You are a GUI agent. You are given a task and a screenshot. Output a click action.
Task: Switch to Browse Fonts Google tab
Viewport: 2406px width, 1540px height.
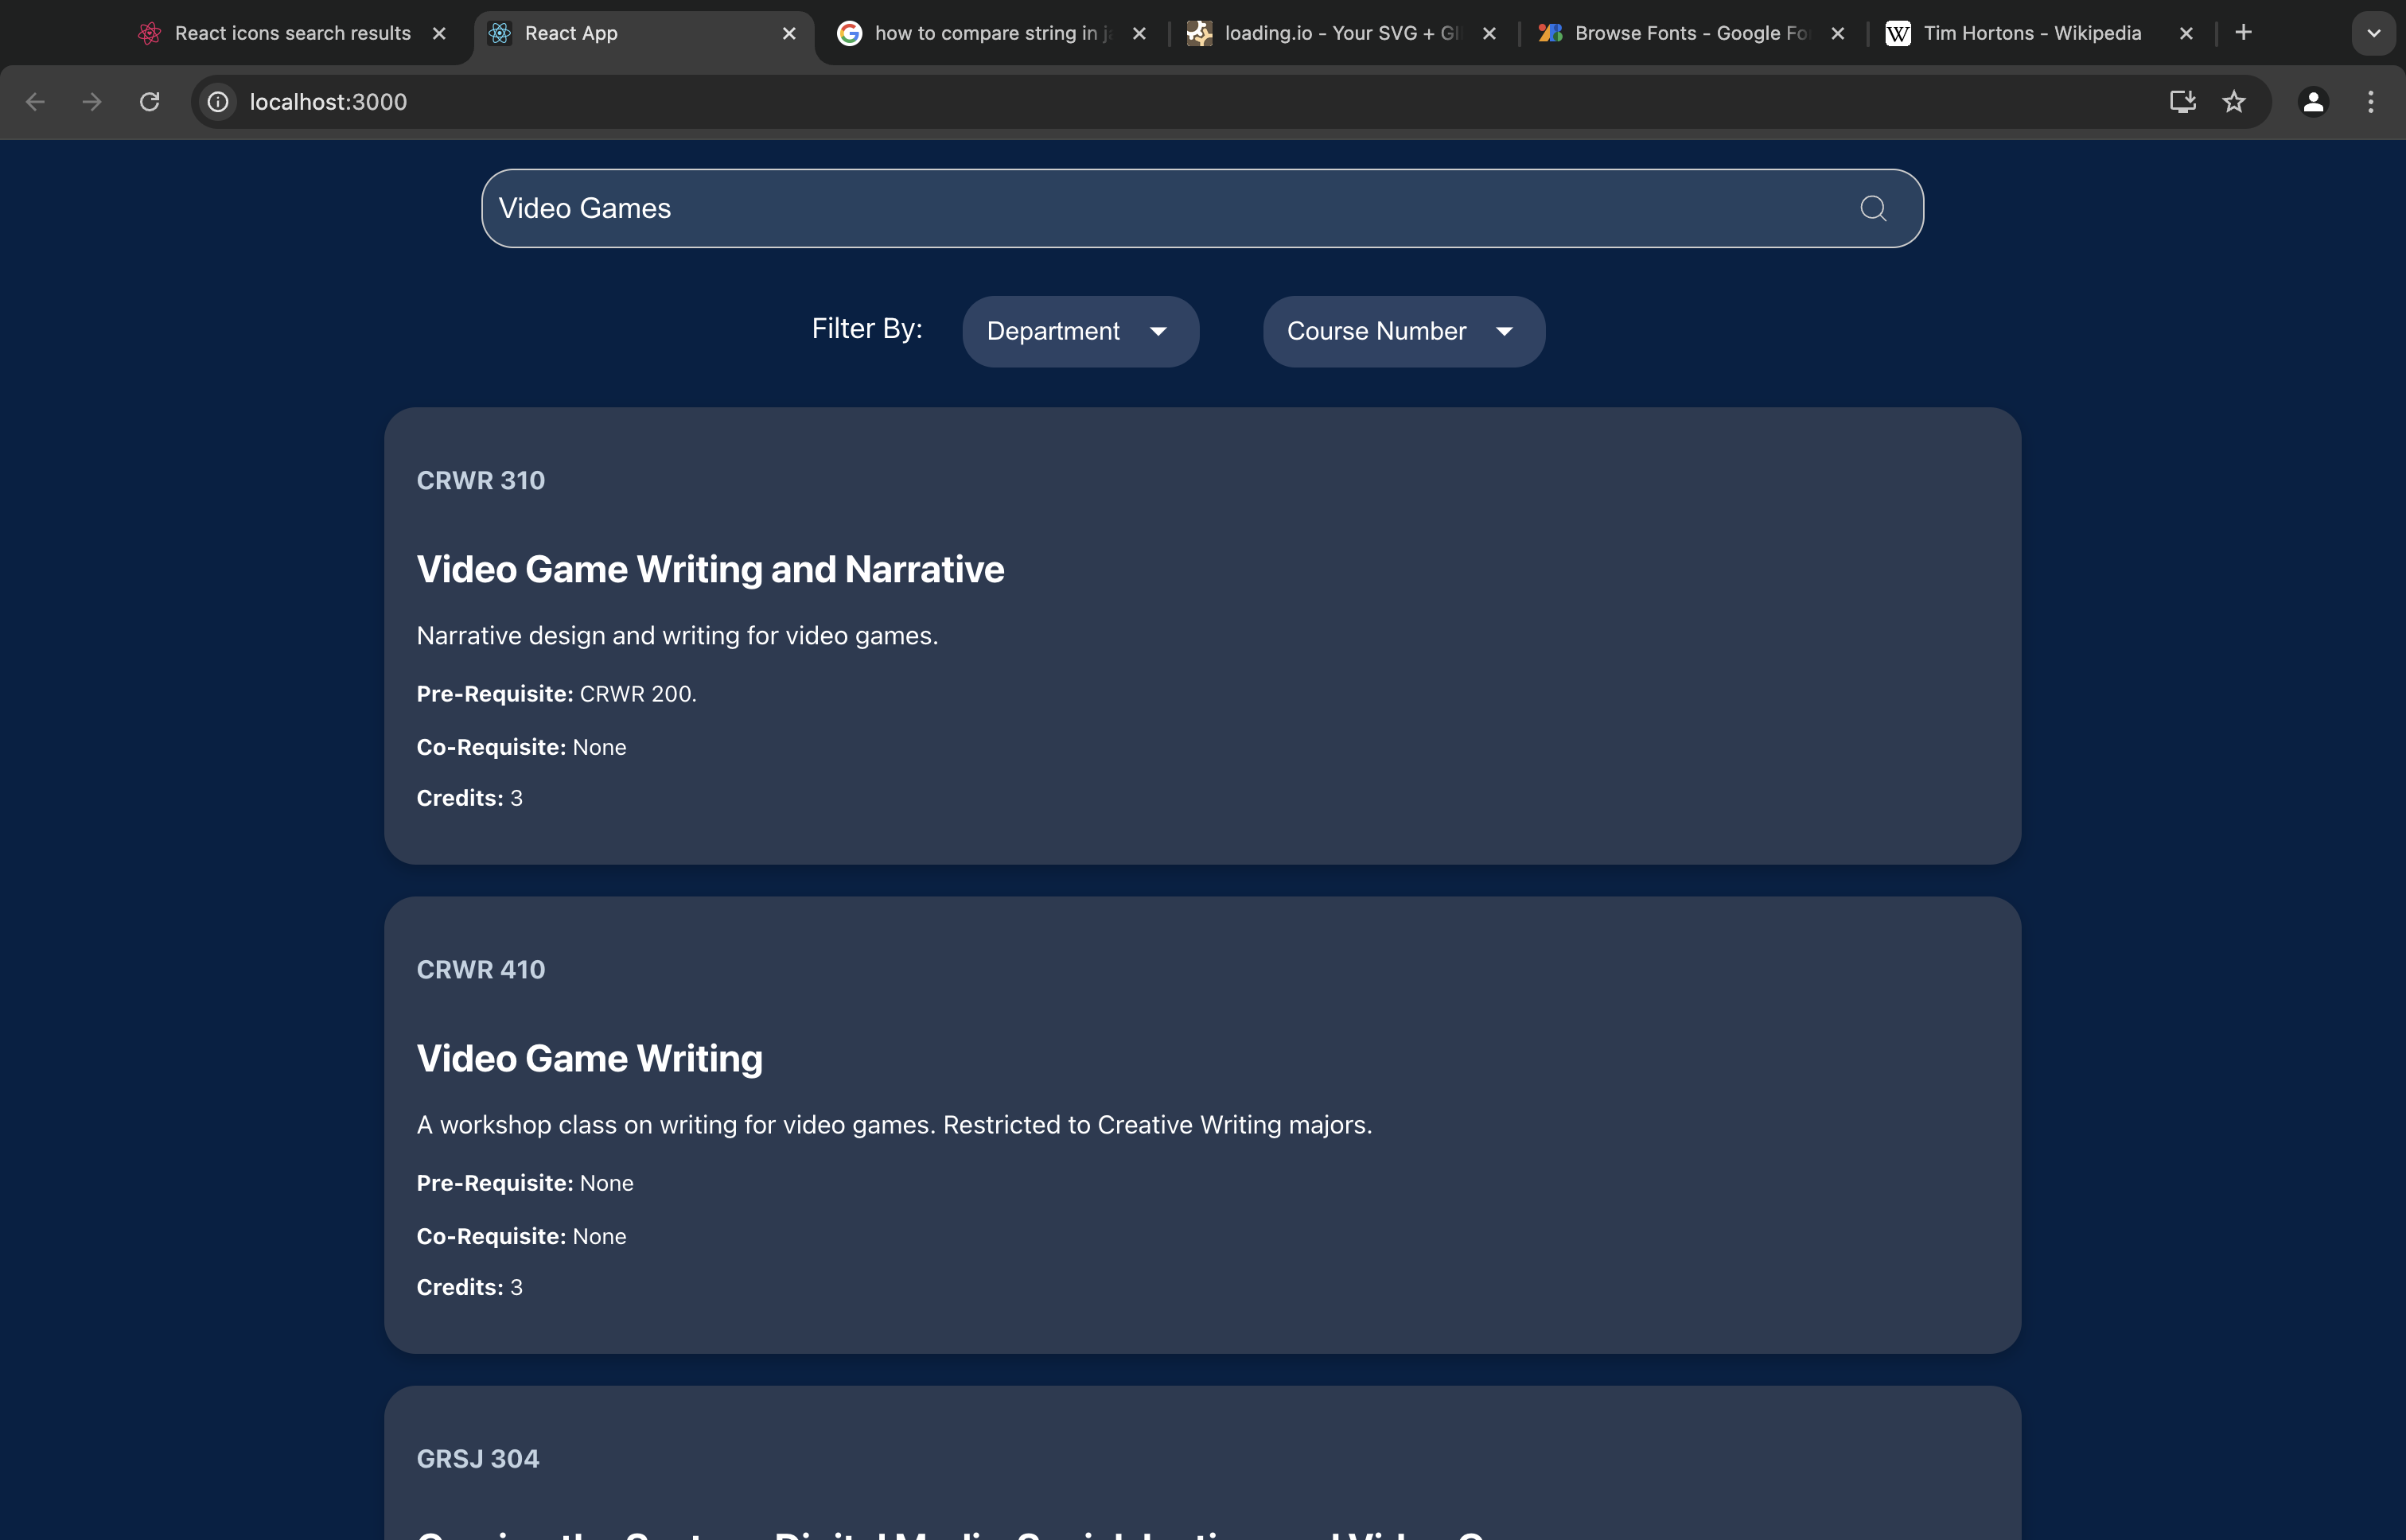click(x=1689, y=33)
